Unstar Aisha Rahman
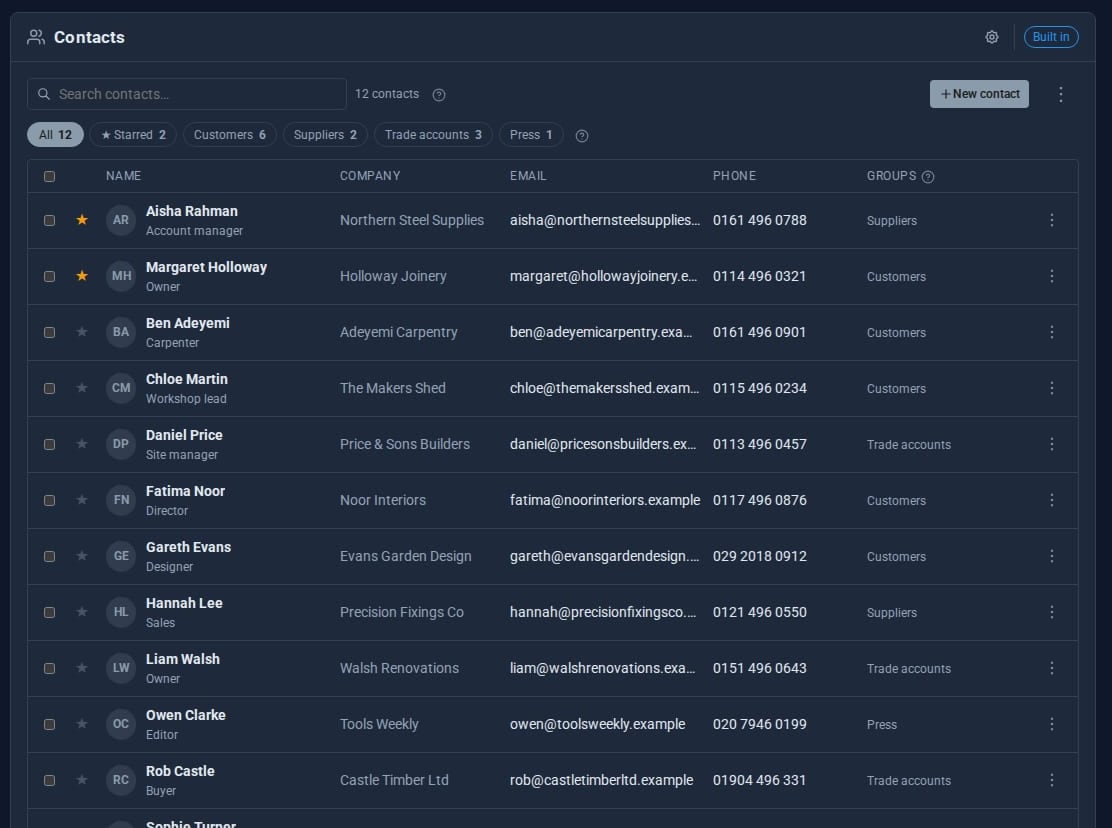 click(82, 220)
